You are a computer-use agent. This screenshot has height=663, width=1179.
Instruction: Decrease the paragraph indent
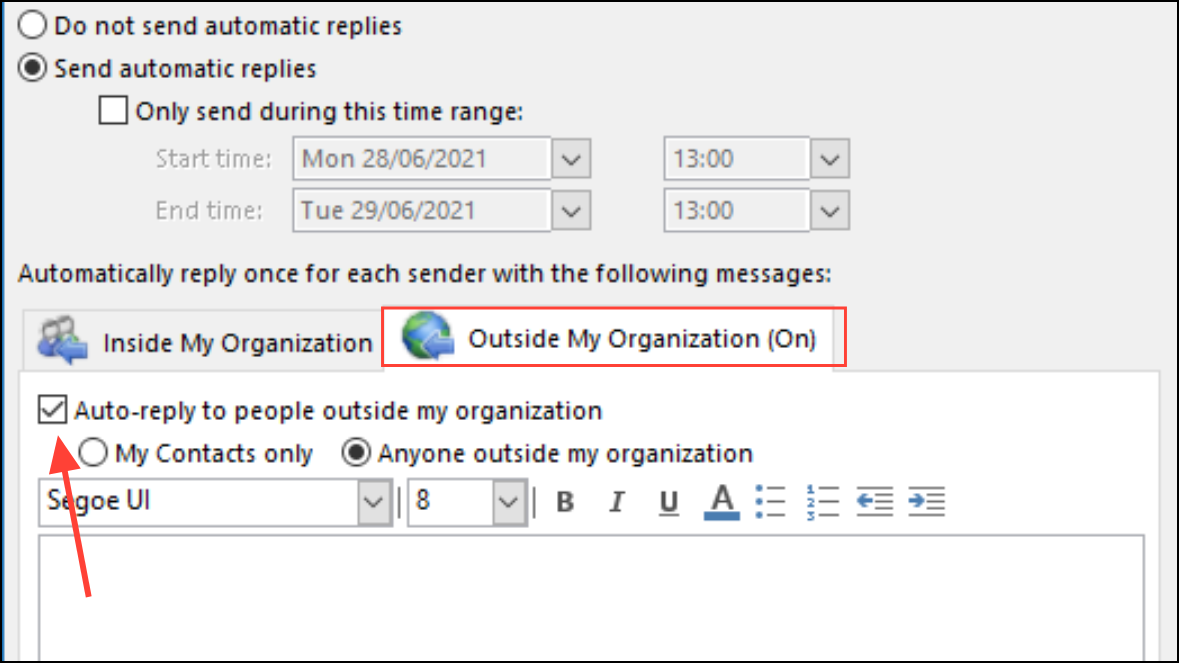click(x=874, y=501)
